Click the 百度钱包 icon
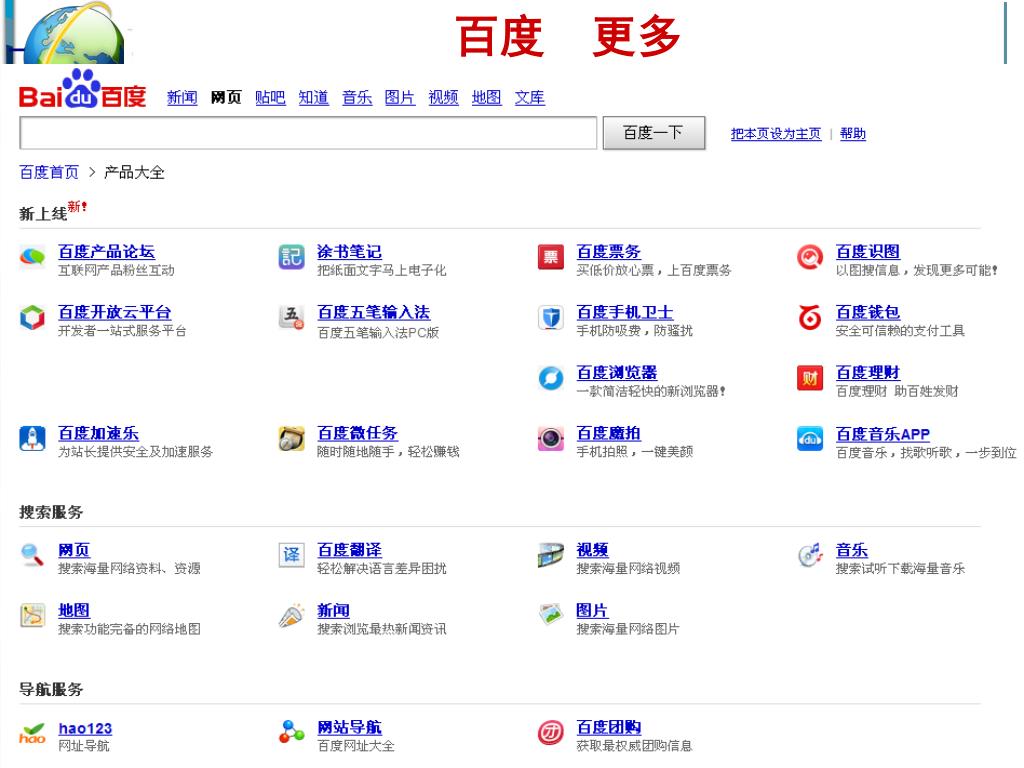 click(x=810, y=317)
